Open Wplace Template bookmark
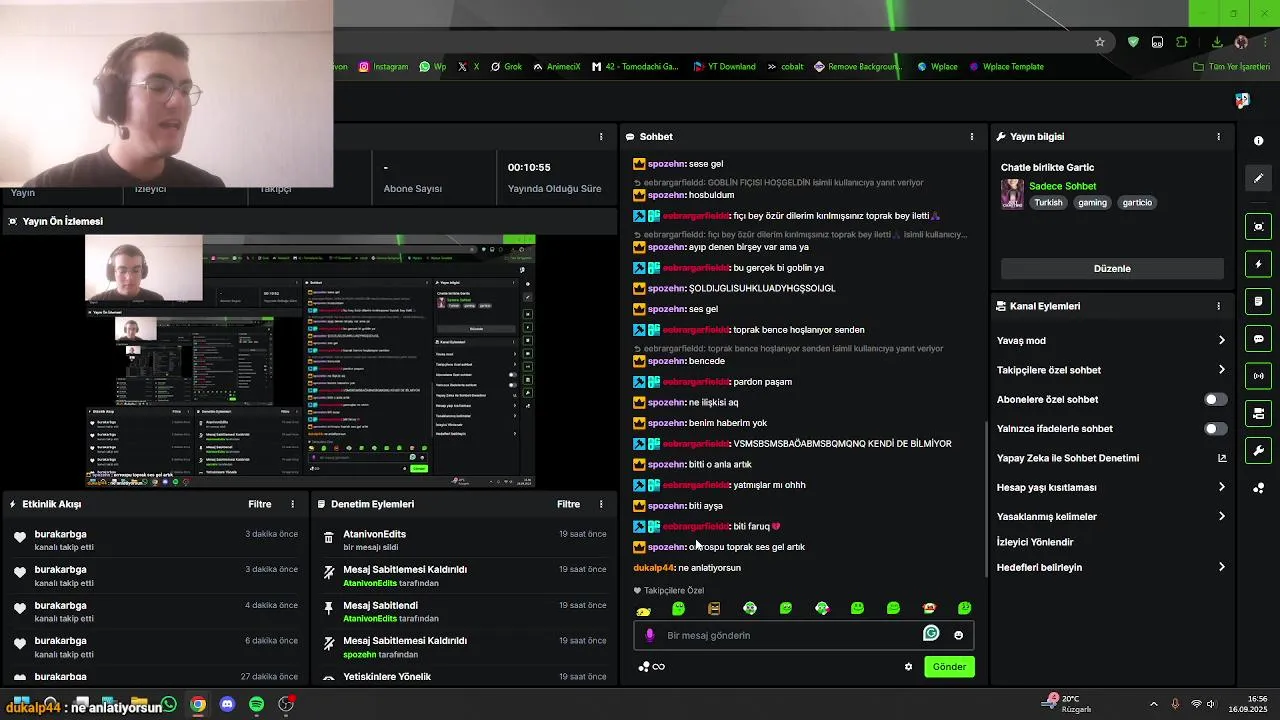This screenshot has width=1280, height=720. click(x=1006, y=67)
